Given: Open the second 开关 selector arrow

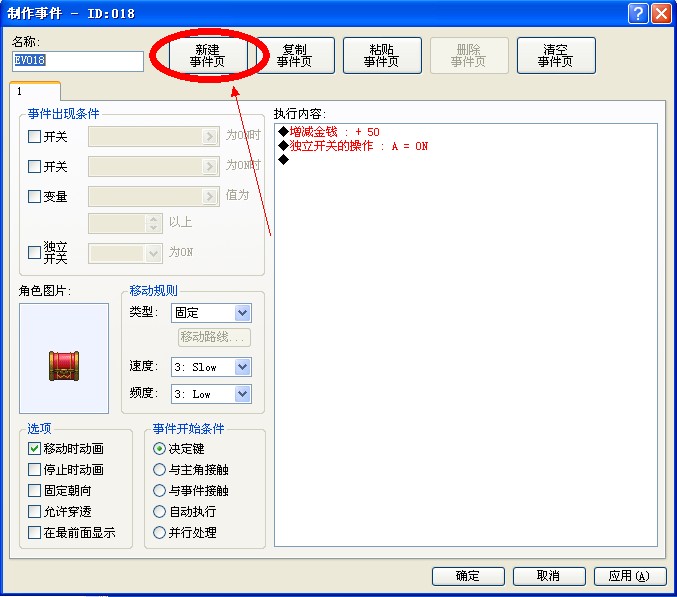Looking at the screenshot, I should coord(209,167).
